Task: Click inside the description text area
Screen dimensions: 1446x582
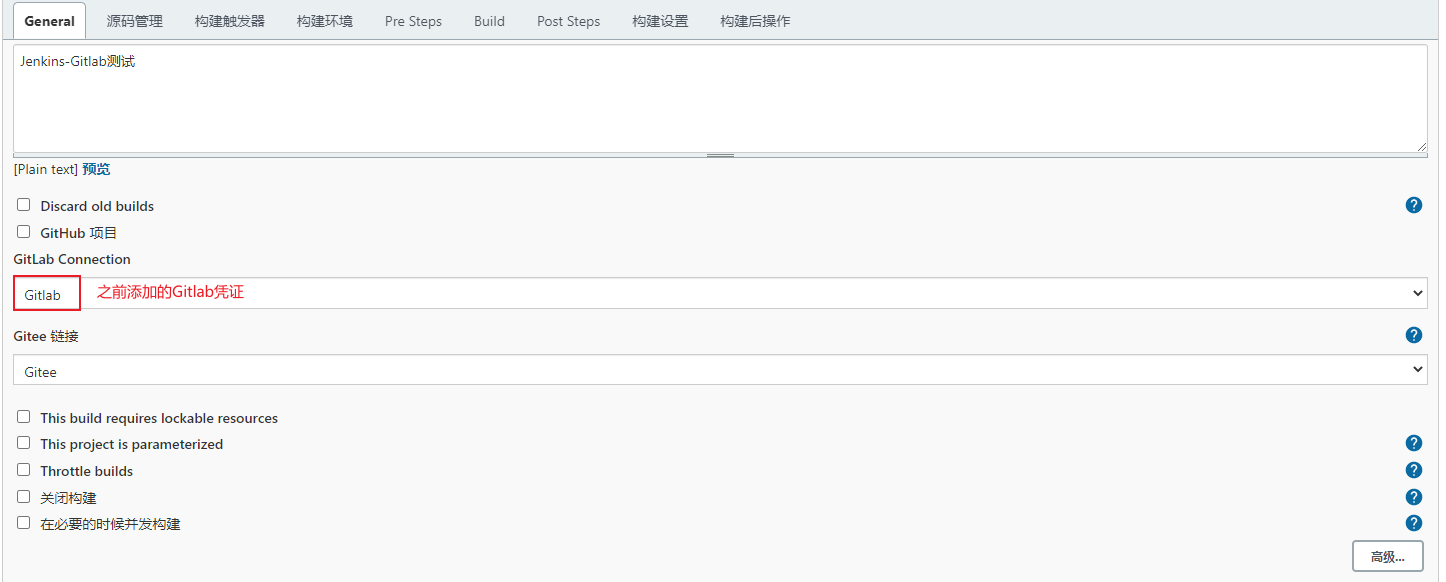Action: tap(720, 98)
